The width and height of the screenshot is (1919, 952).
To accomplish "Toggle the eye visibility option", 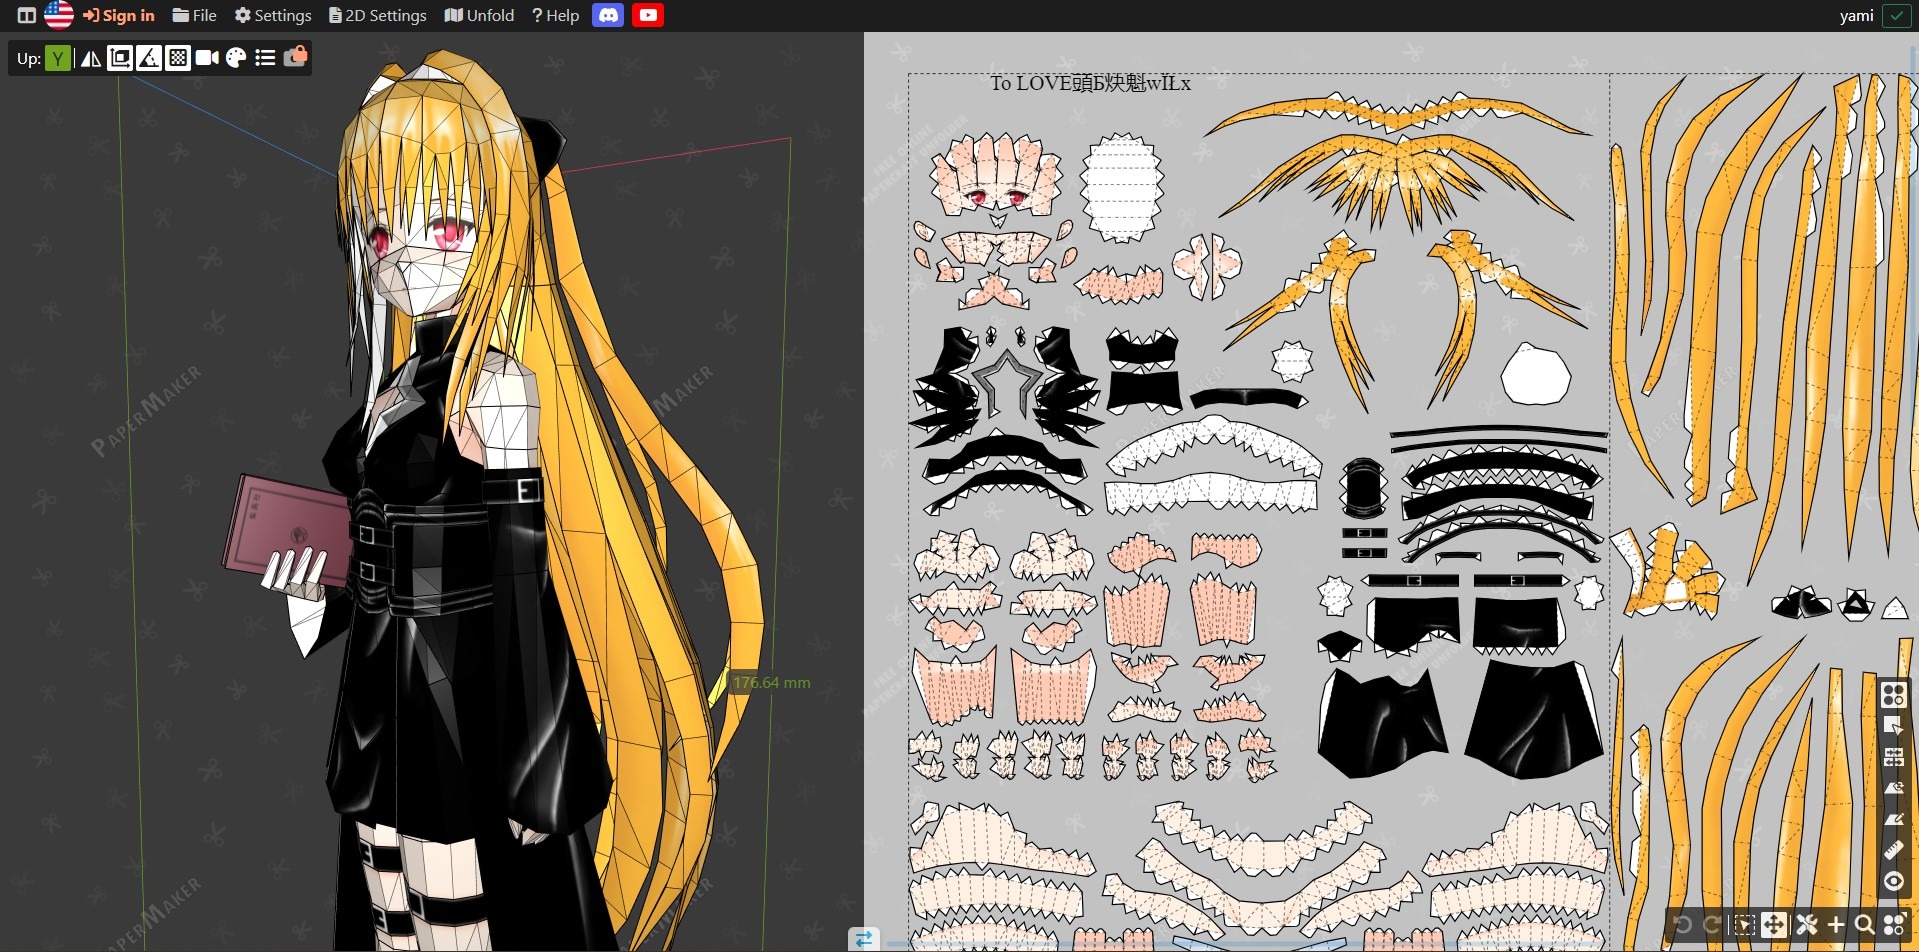I will pyautogui.click(x=1893, y=881).
